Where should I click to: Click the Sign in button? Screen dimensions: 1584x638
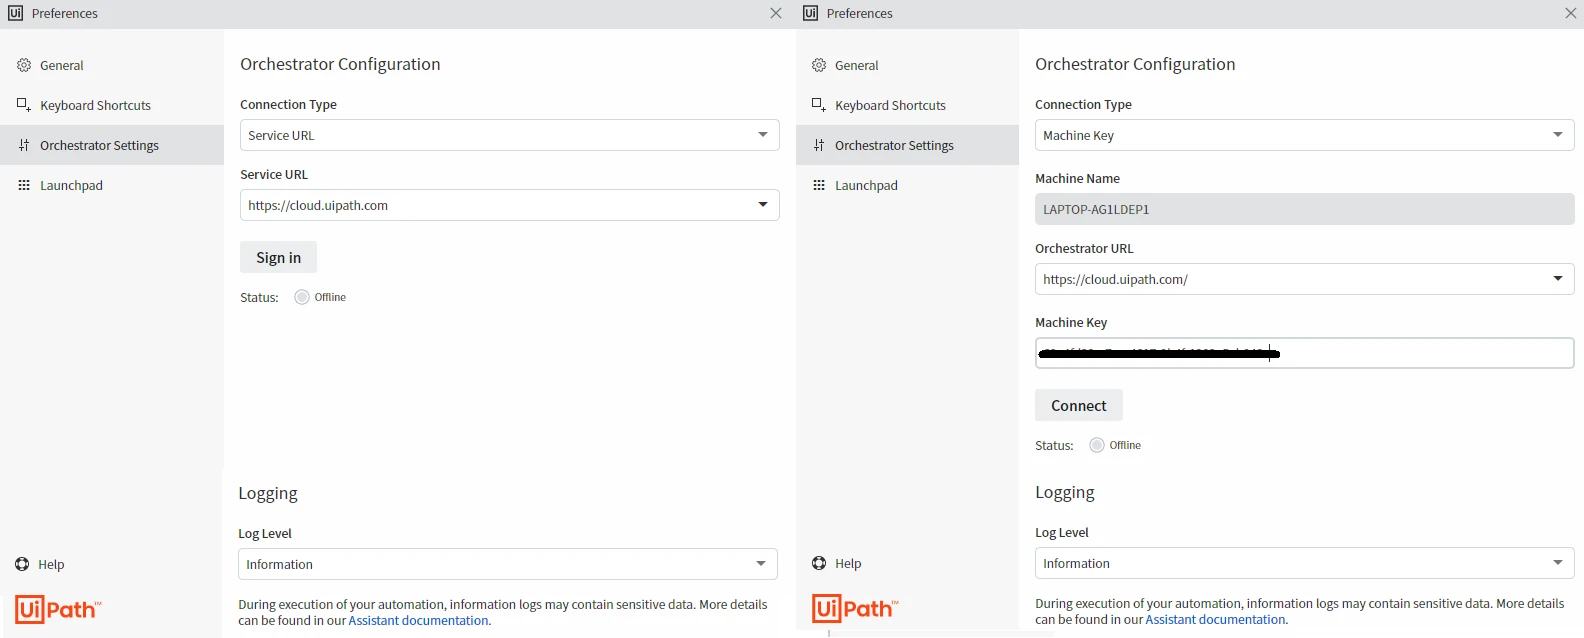[278, 257]
